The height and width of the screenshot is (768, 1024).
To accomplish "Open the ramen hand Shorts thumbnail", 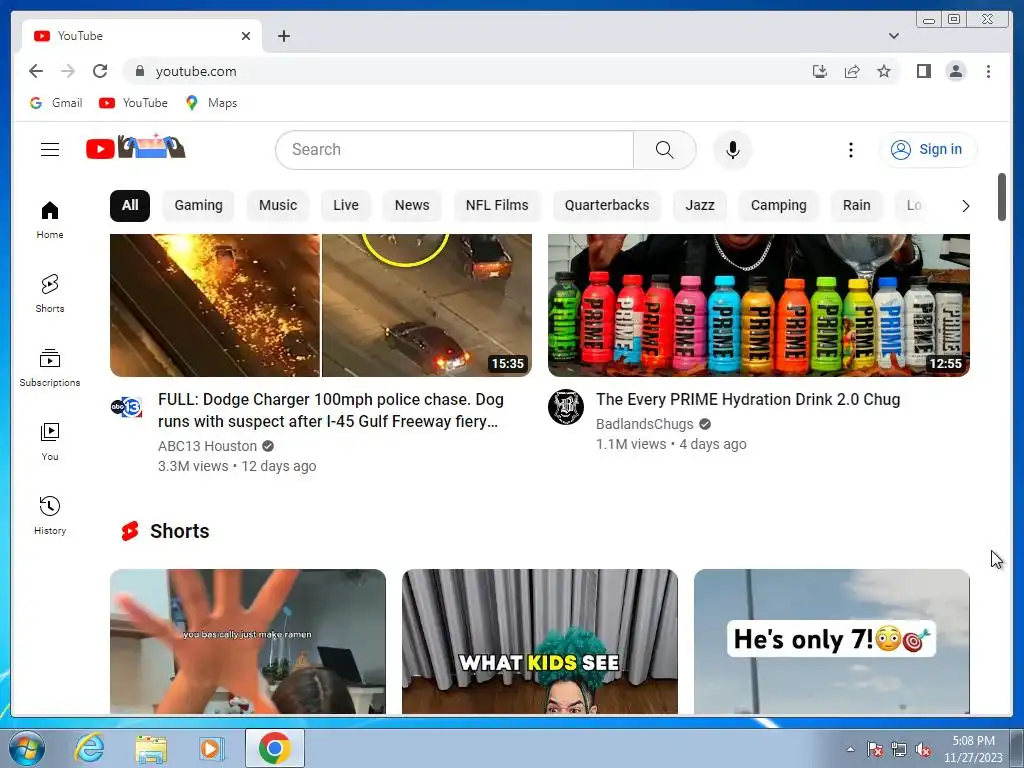I will point(248,641).
